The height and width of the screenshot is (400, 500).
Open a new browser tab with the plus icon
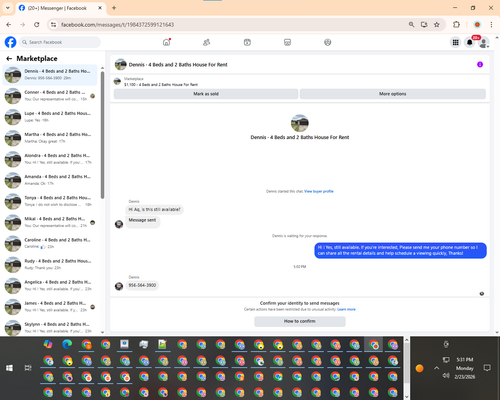pyautogui.click(x=114, y=8)
